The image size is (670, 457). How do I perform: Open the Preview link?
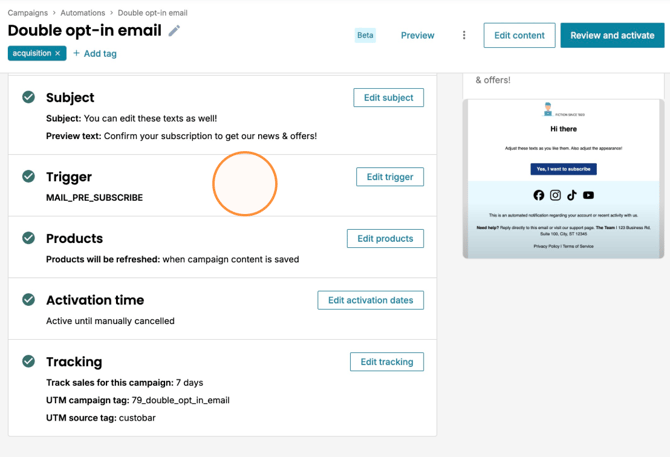click(417, 35)
